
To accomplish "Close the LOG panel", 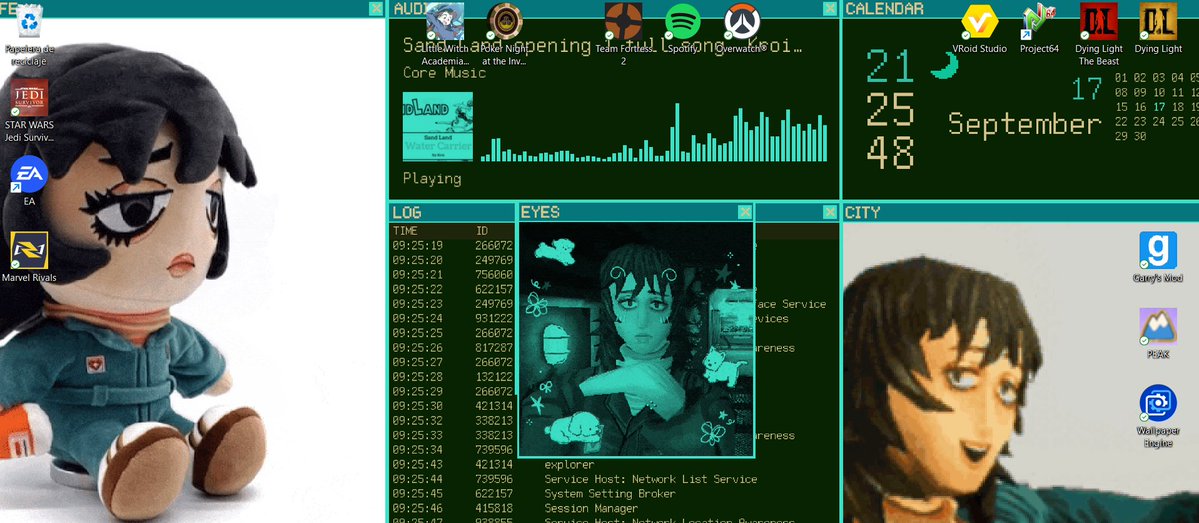I will 830,212.
